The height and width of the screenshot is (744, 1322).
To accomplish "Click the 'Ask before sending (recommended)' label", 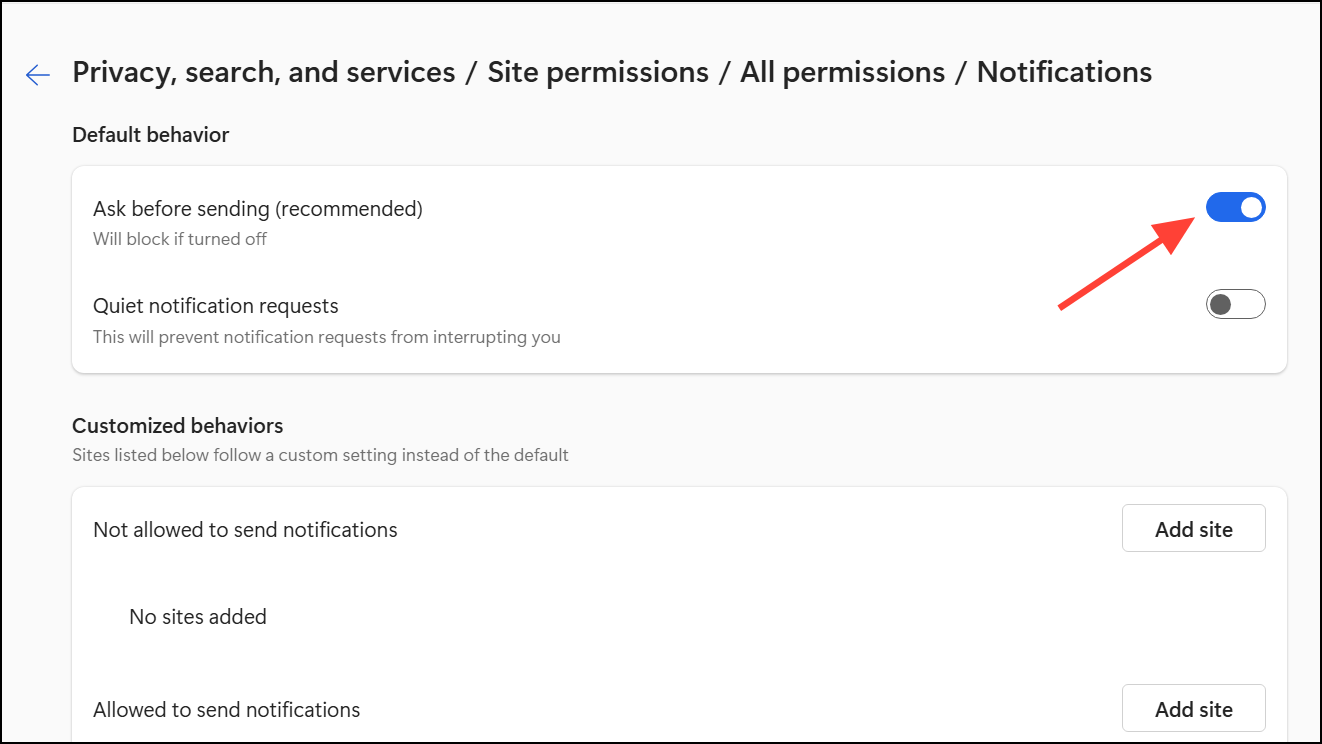I will 258,209.
